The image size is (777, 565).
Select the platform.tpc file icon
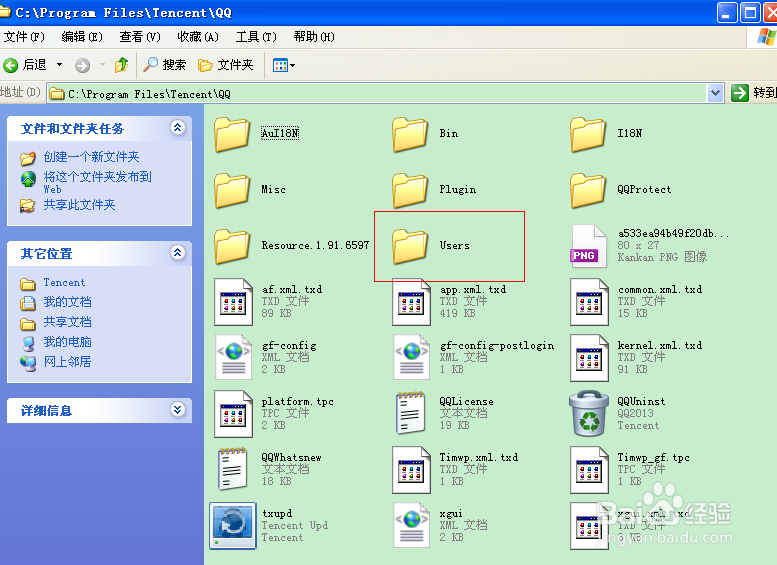233,414
